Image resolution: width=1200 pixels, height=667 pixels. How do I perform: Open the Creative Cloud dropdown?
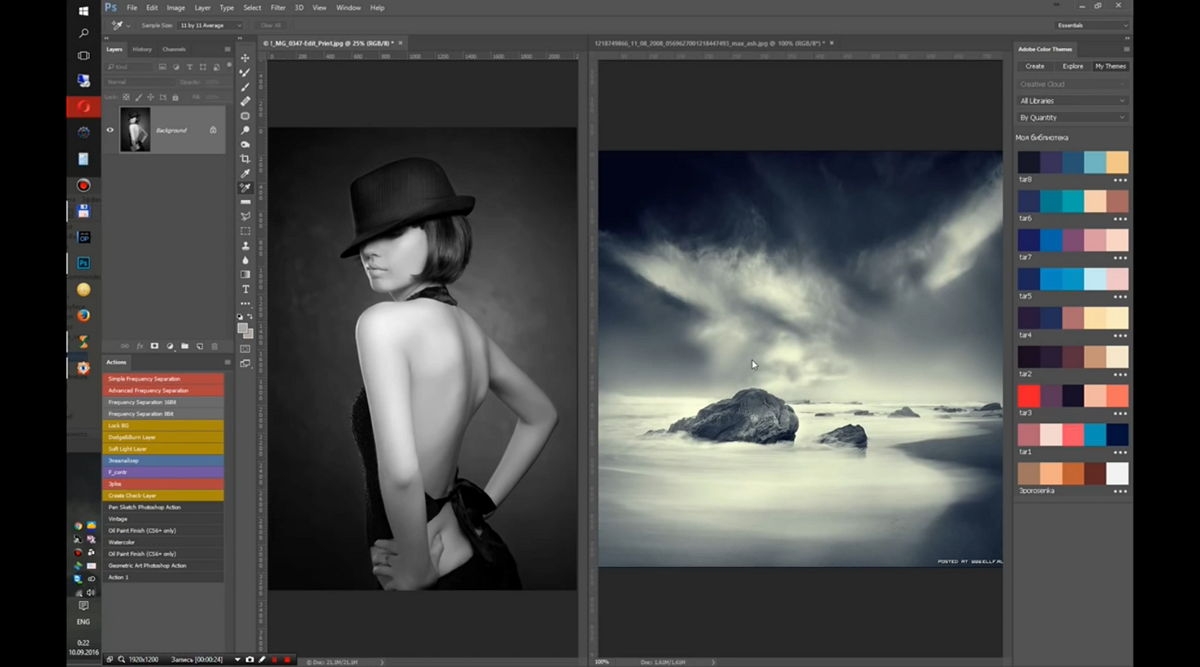[x=1072, y=84]
